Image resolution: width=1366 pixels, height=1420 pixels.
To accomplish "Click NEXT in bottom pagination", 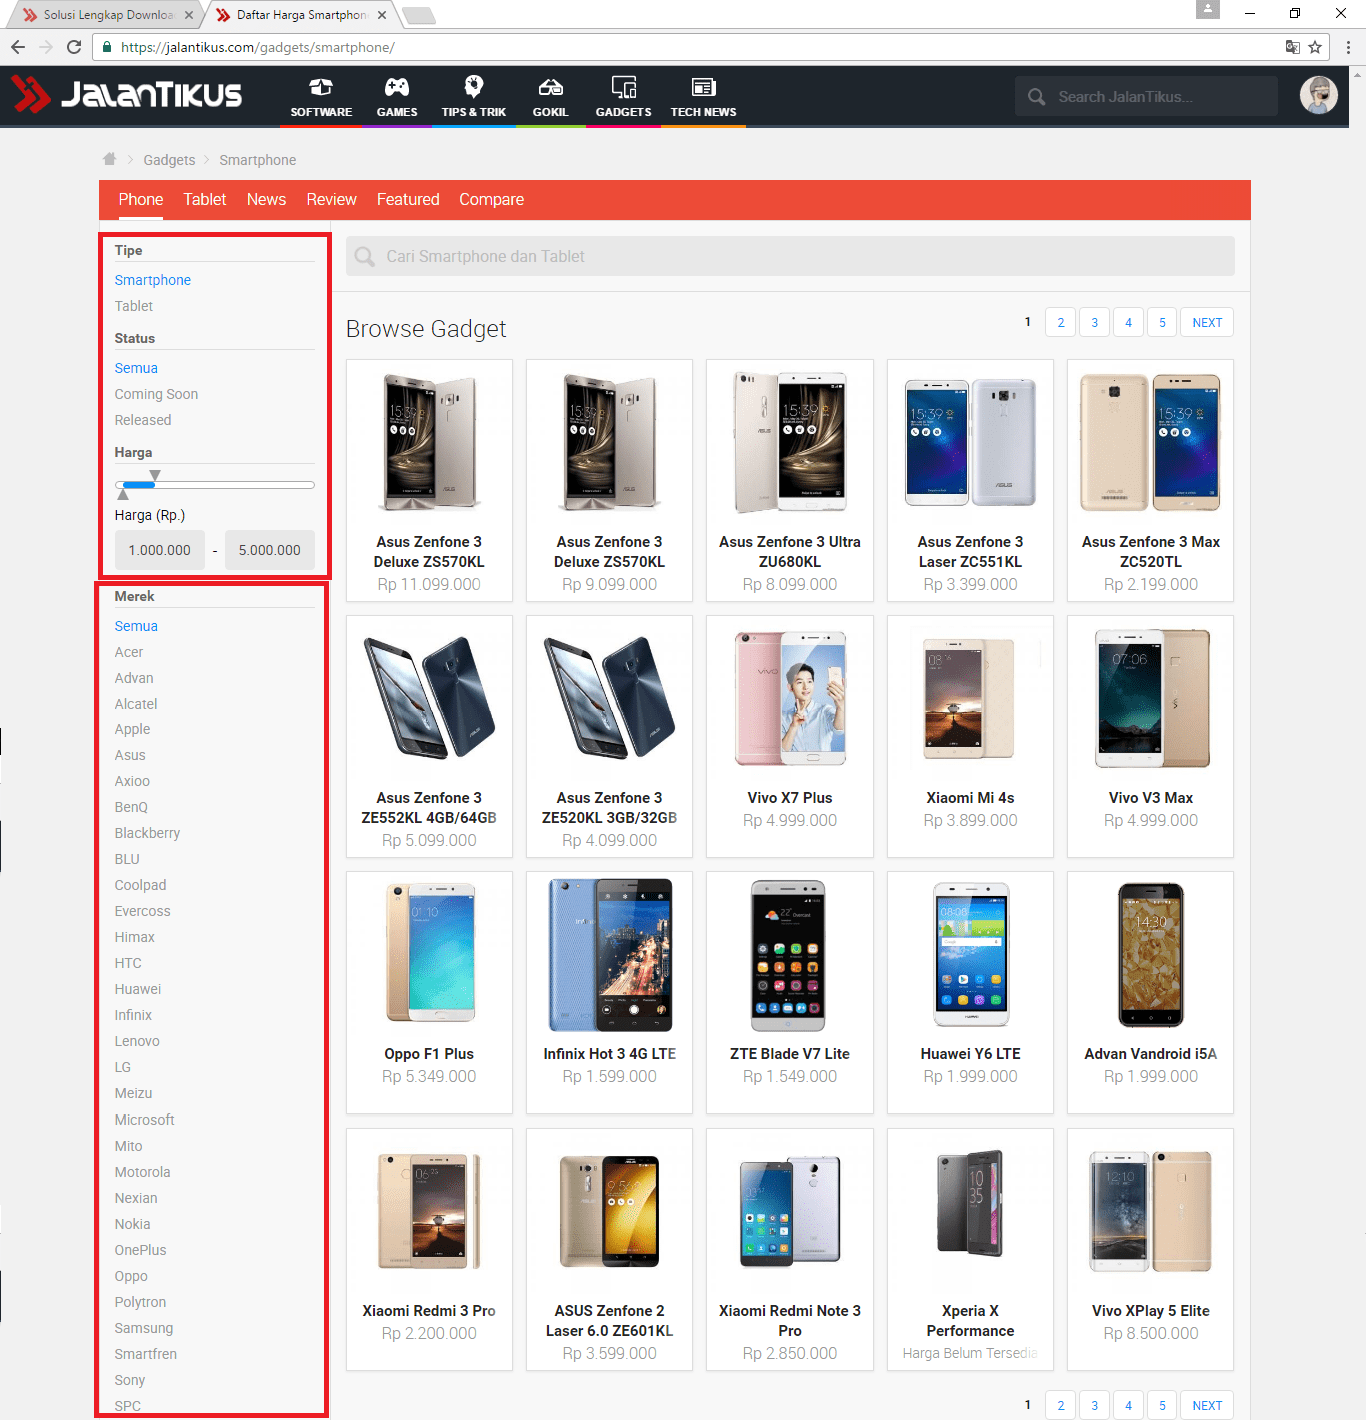I will [1207, 1405].
